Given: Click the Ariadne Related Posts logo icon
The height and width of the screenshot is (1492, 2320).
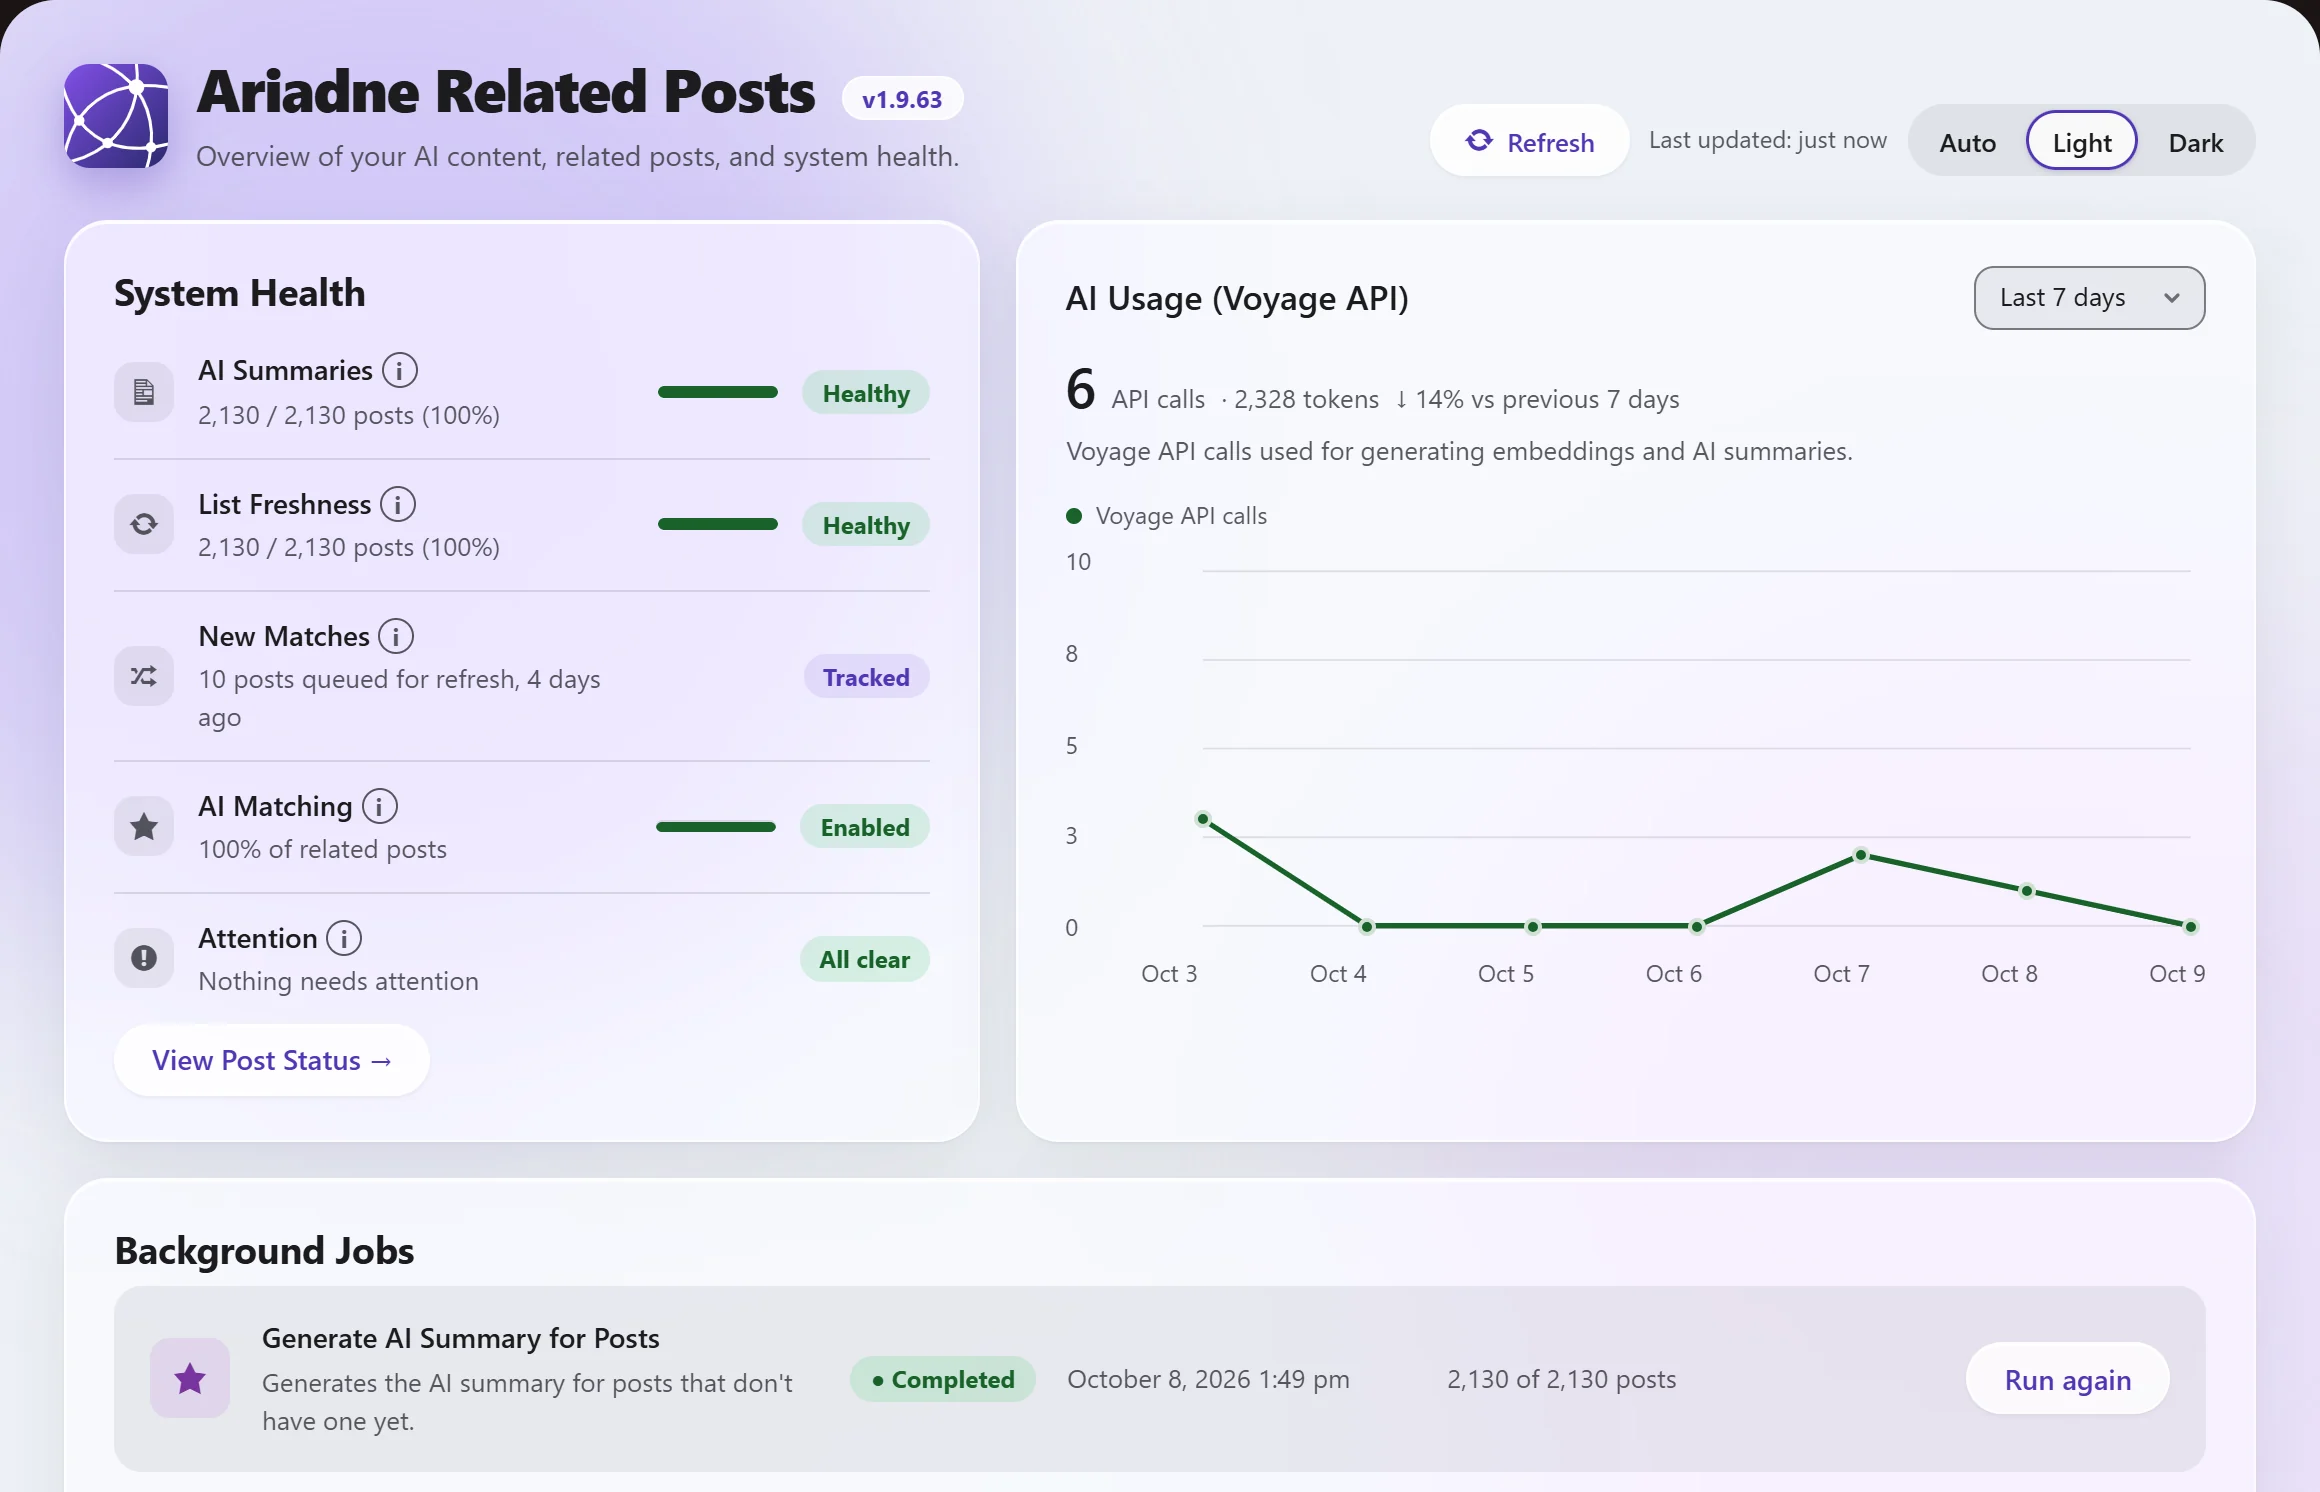Looking at the screenshot, I should click(116, 116).
